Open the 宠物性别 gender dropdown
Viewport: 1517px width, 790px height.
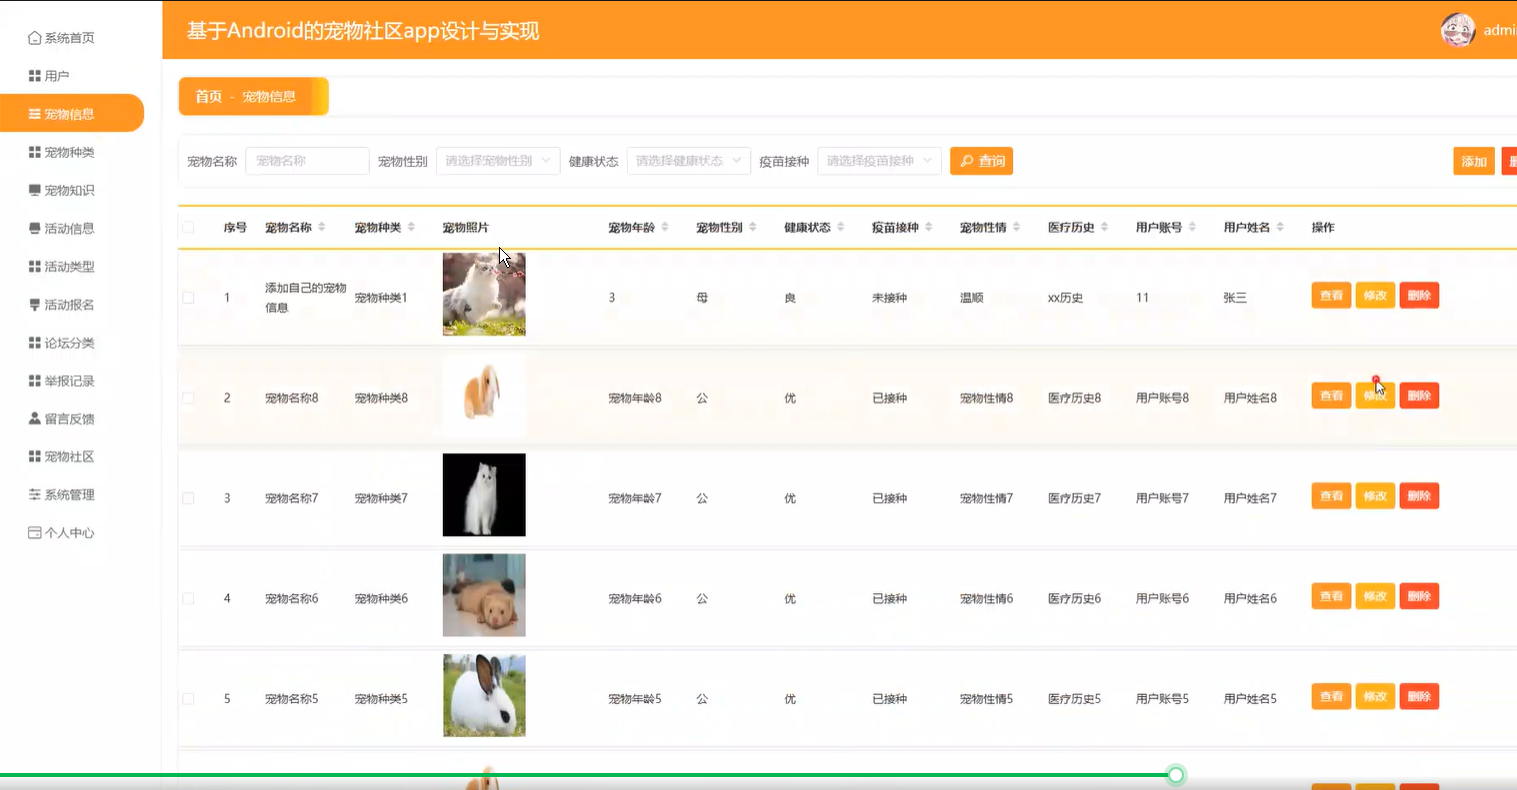tap(498, 160)
